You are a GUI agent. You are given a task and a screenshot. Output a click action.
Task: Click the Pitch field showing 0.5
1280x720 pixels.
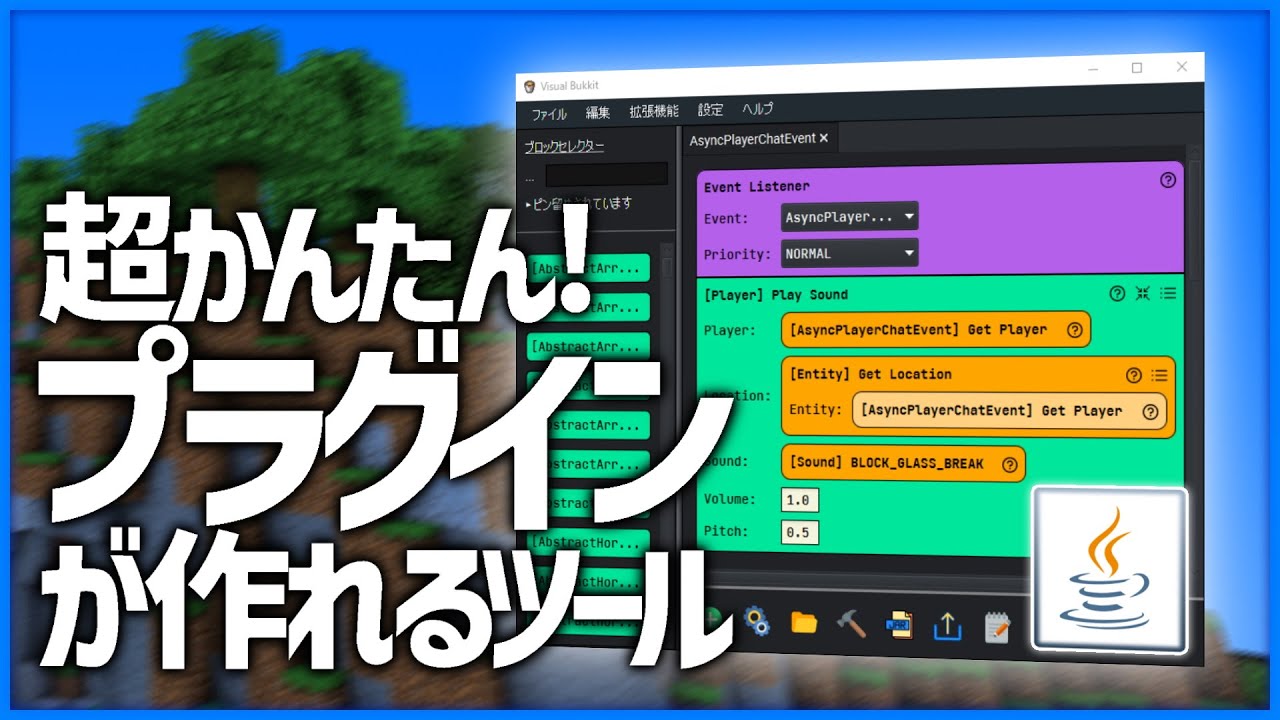tap(800, 532)
